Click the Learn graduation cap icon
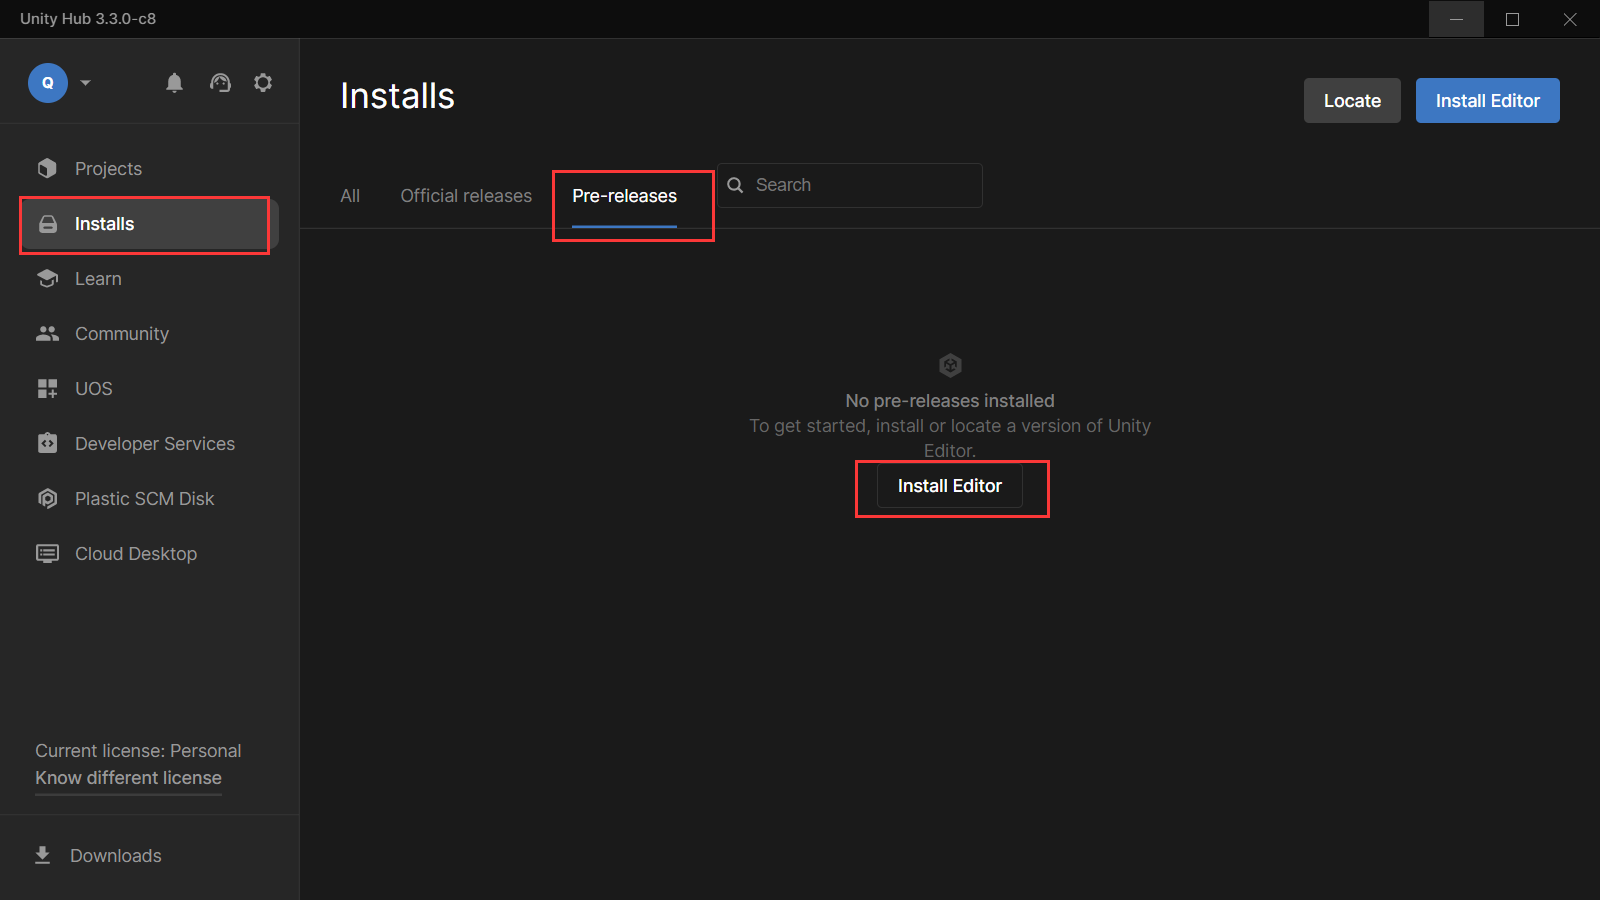1600x900 pixels. pyautogui.click(x=47, y=278)
